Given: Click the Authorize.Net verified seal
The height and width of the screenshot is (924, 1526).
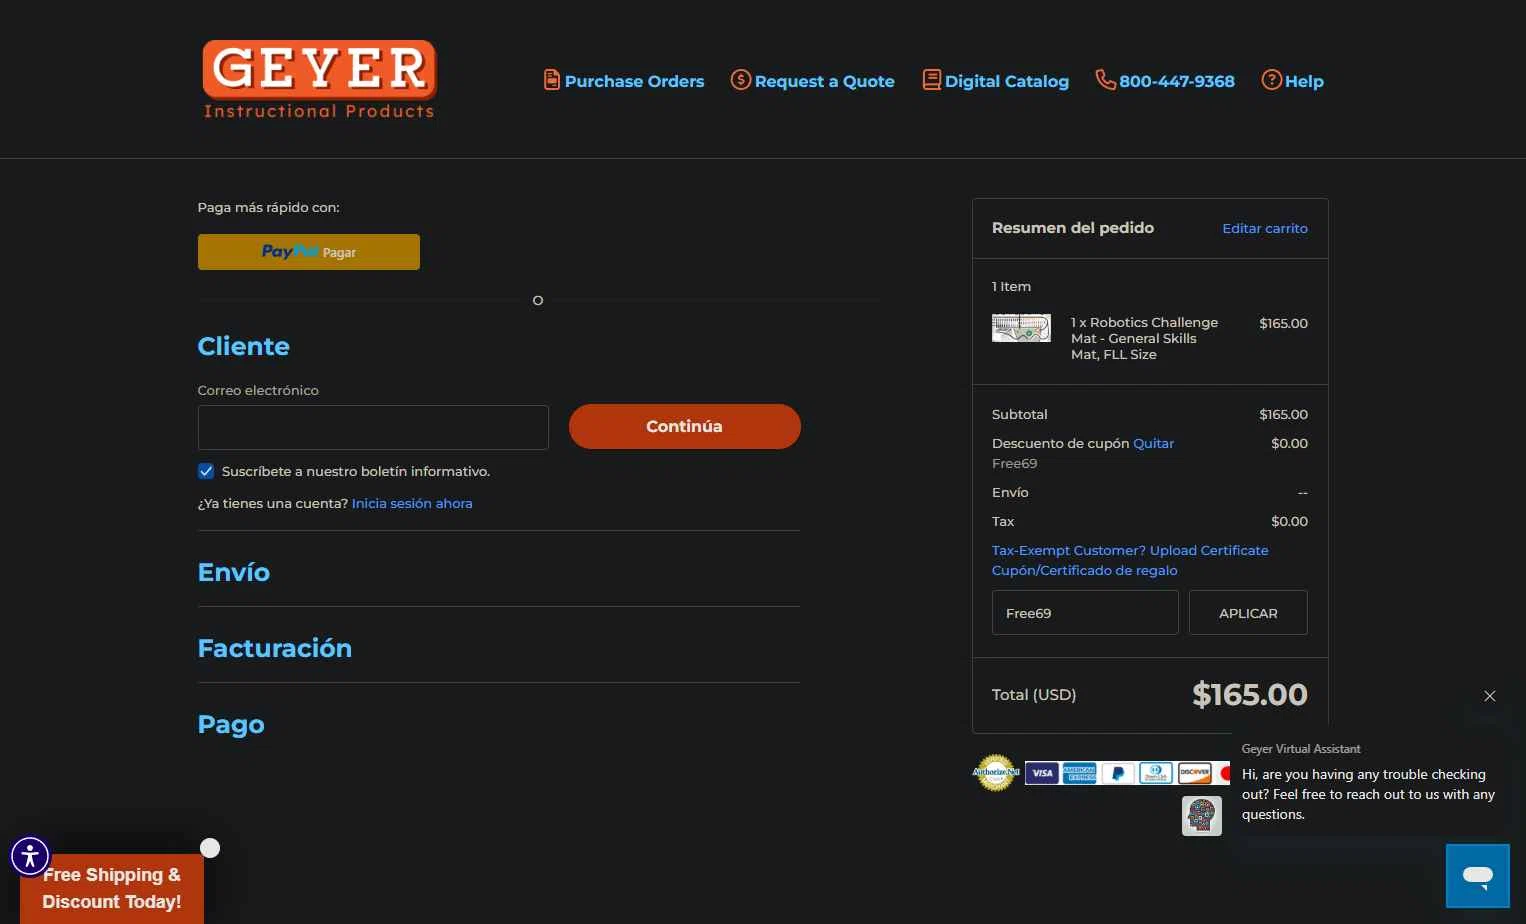Looking at the screenshot, I should pos(995,772).
